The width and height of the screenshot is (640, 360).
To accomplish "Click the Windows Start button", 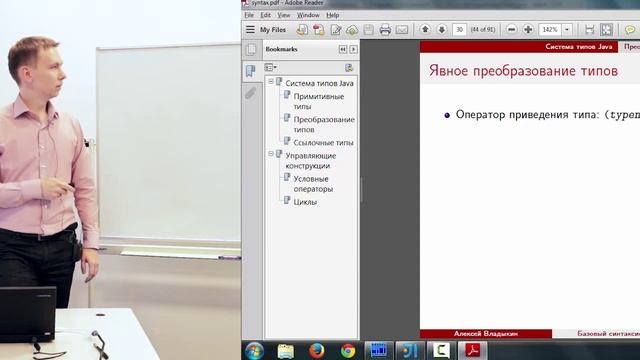I will pyautogui.click(x=255, y=351).
